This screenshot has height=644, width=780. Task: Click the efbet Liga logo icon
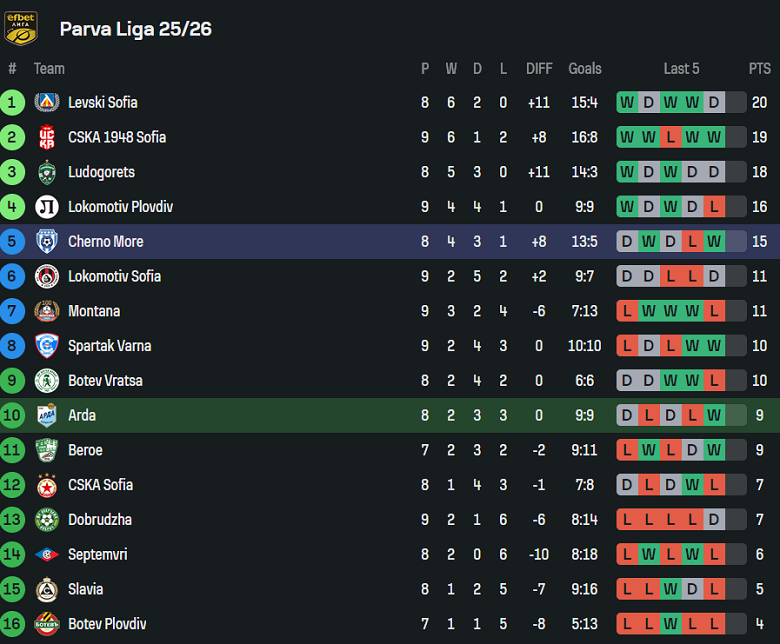tap(21, 28)
